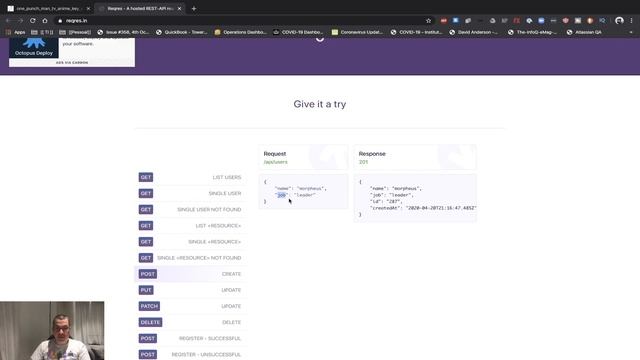Screen dimensions: 640x360
Task: Open the The-InfoQ-eMag bookmark
Action: tap(533, 32)
